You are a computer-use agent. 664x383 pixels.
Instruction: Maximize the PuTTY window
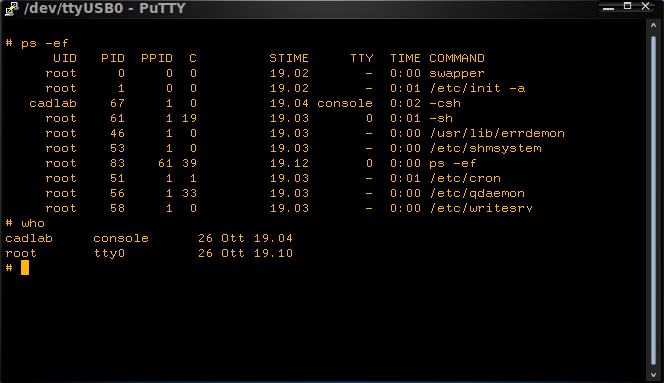pos(628,6)
